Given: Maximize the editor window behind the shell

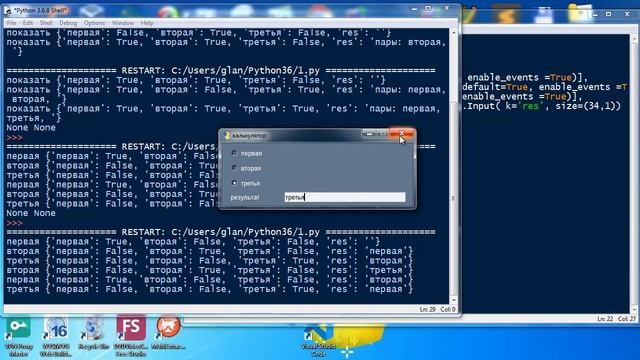Looking at the screenshot, I should (x=609, y=14).
